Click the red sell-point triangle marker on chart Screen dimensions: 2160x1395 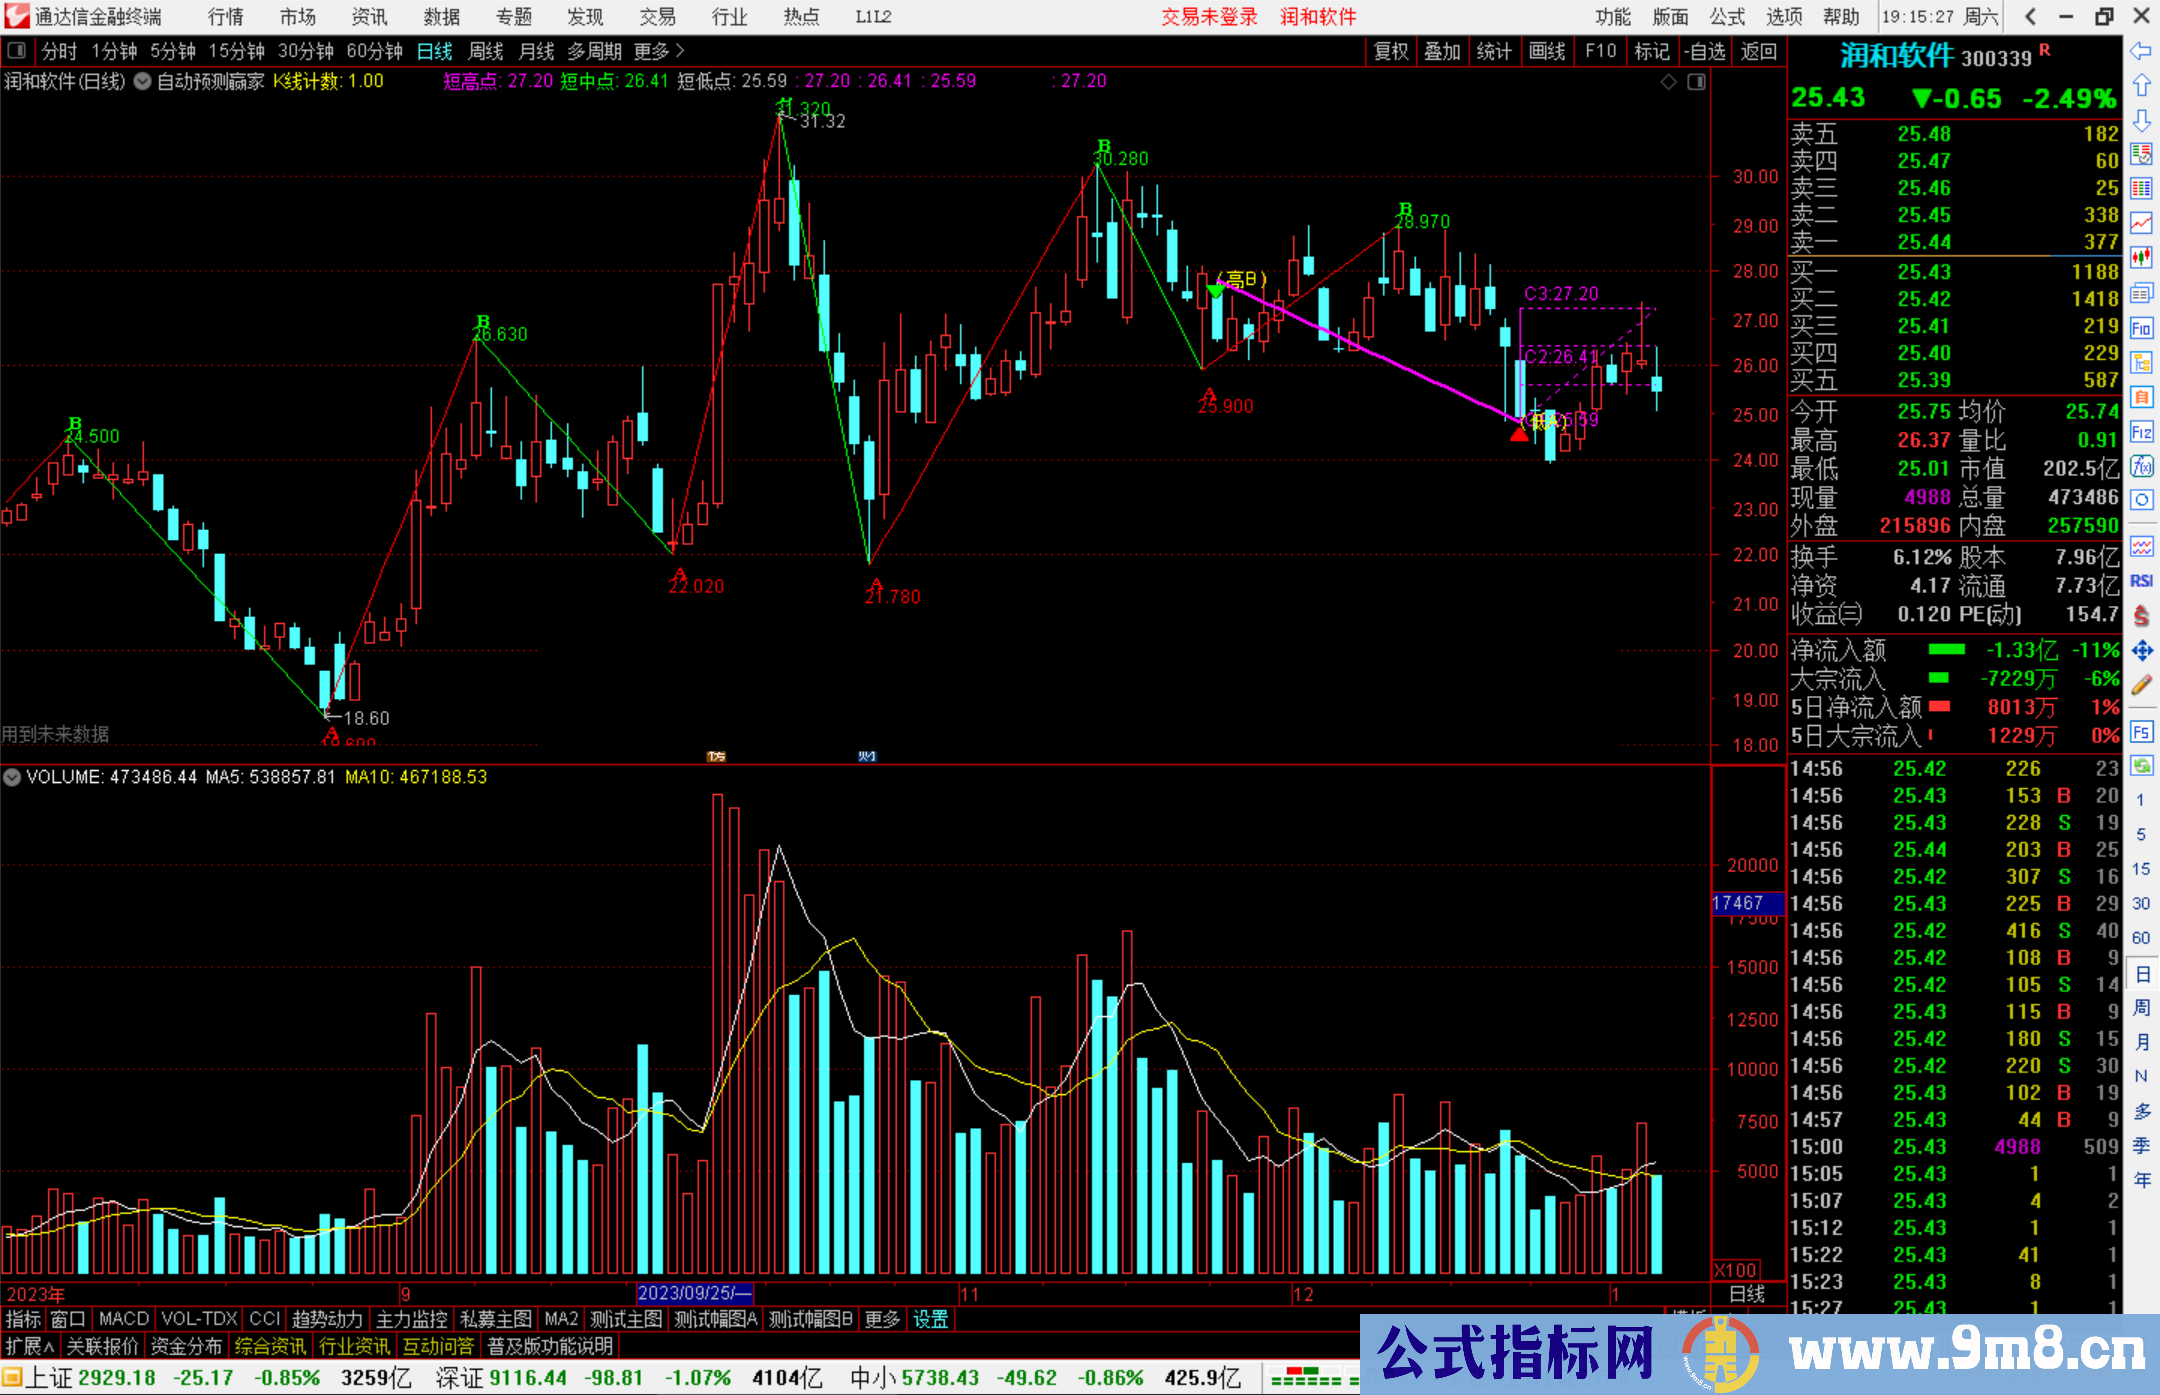[x=1519, y=433]
